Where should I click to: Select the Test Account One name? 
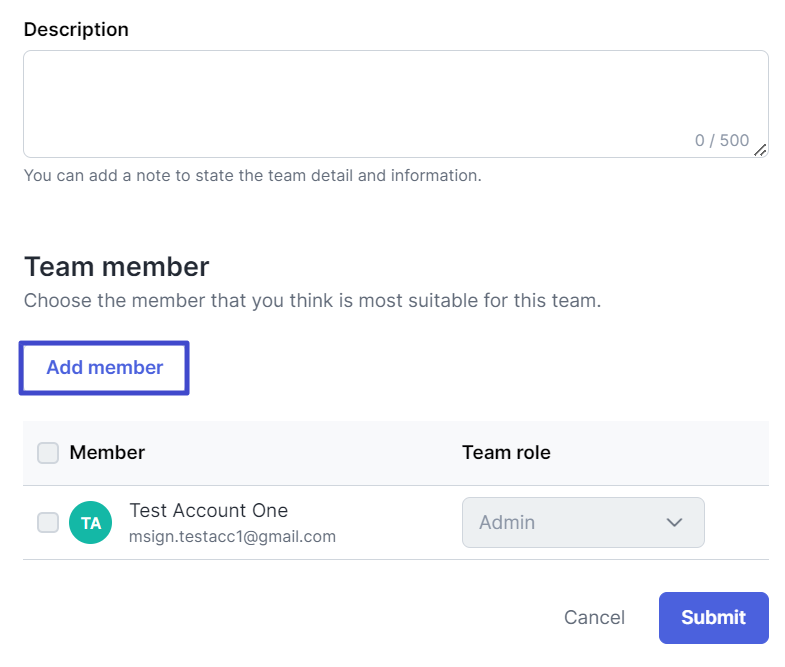coord(209,510)
